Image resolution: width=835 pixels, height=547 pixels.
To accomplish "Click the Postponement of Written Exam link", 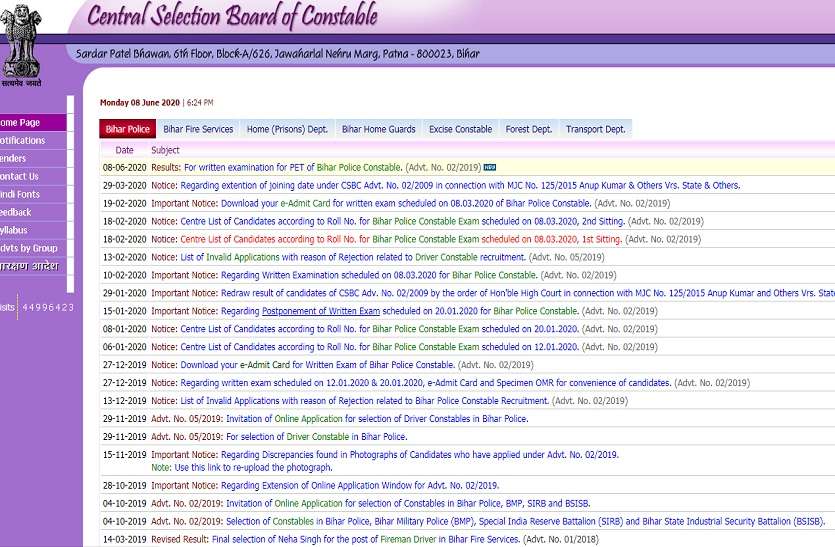I will [321, 311].
